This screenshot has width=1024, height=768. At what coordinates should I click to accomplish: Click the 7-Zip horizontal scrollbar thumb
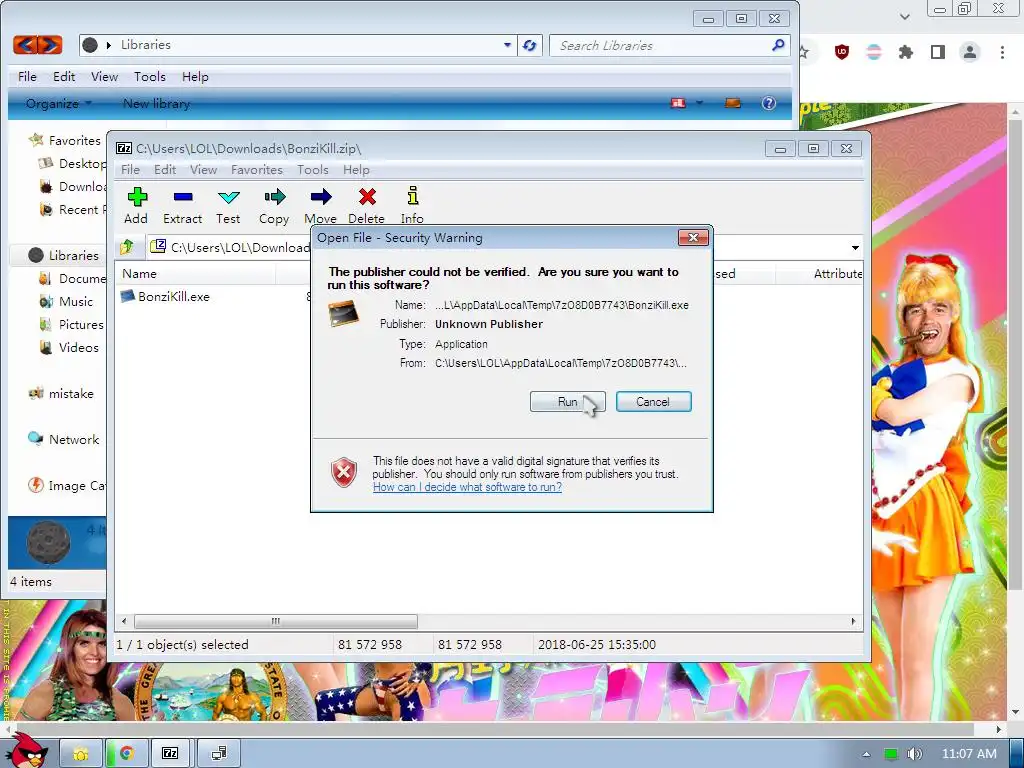pos(276,621)
